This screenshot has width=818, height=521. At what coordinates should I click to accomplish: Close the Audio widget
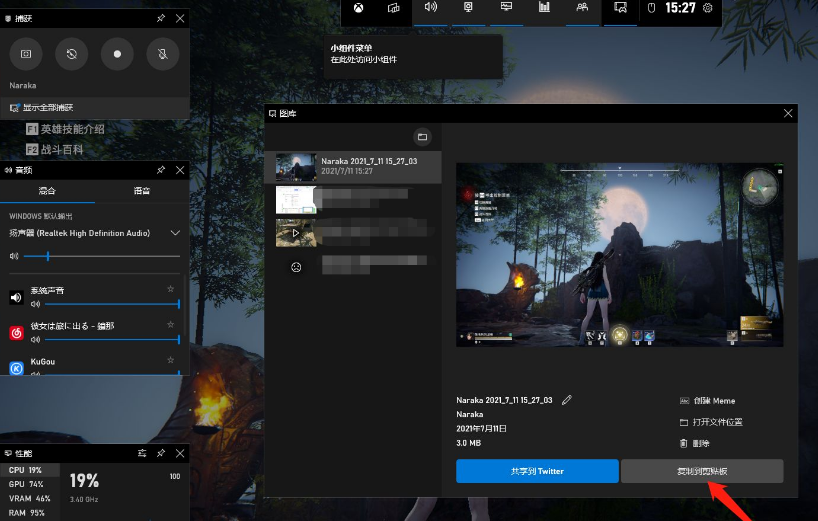click(x=180, y=170)
